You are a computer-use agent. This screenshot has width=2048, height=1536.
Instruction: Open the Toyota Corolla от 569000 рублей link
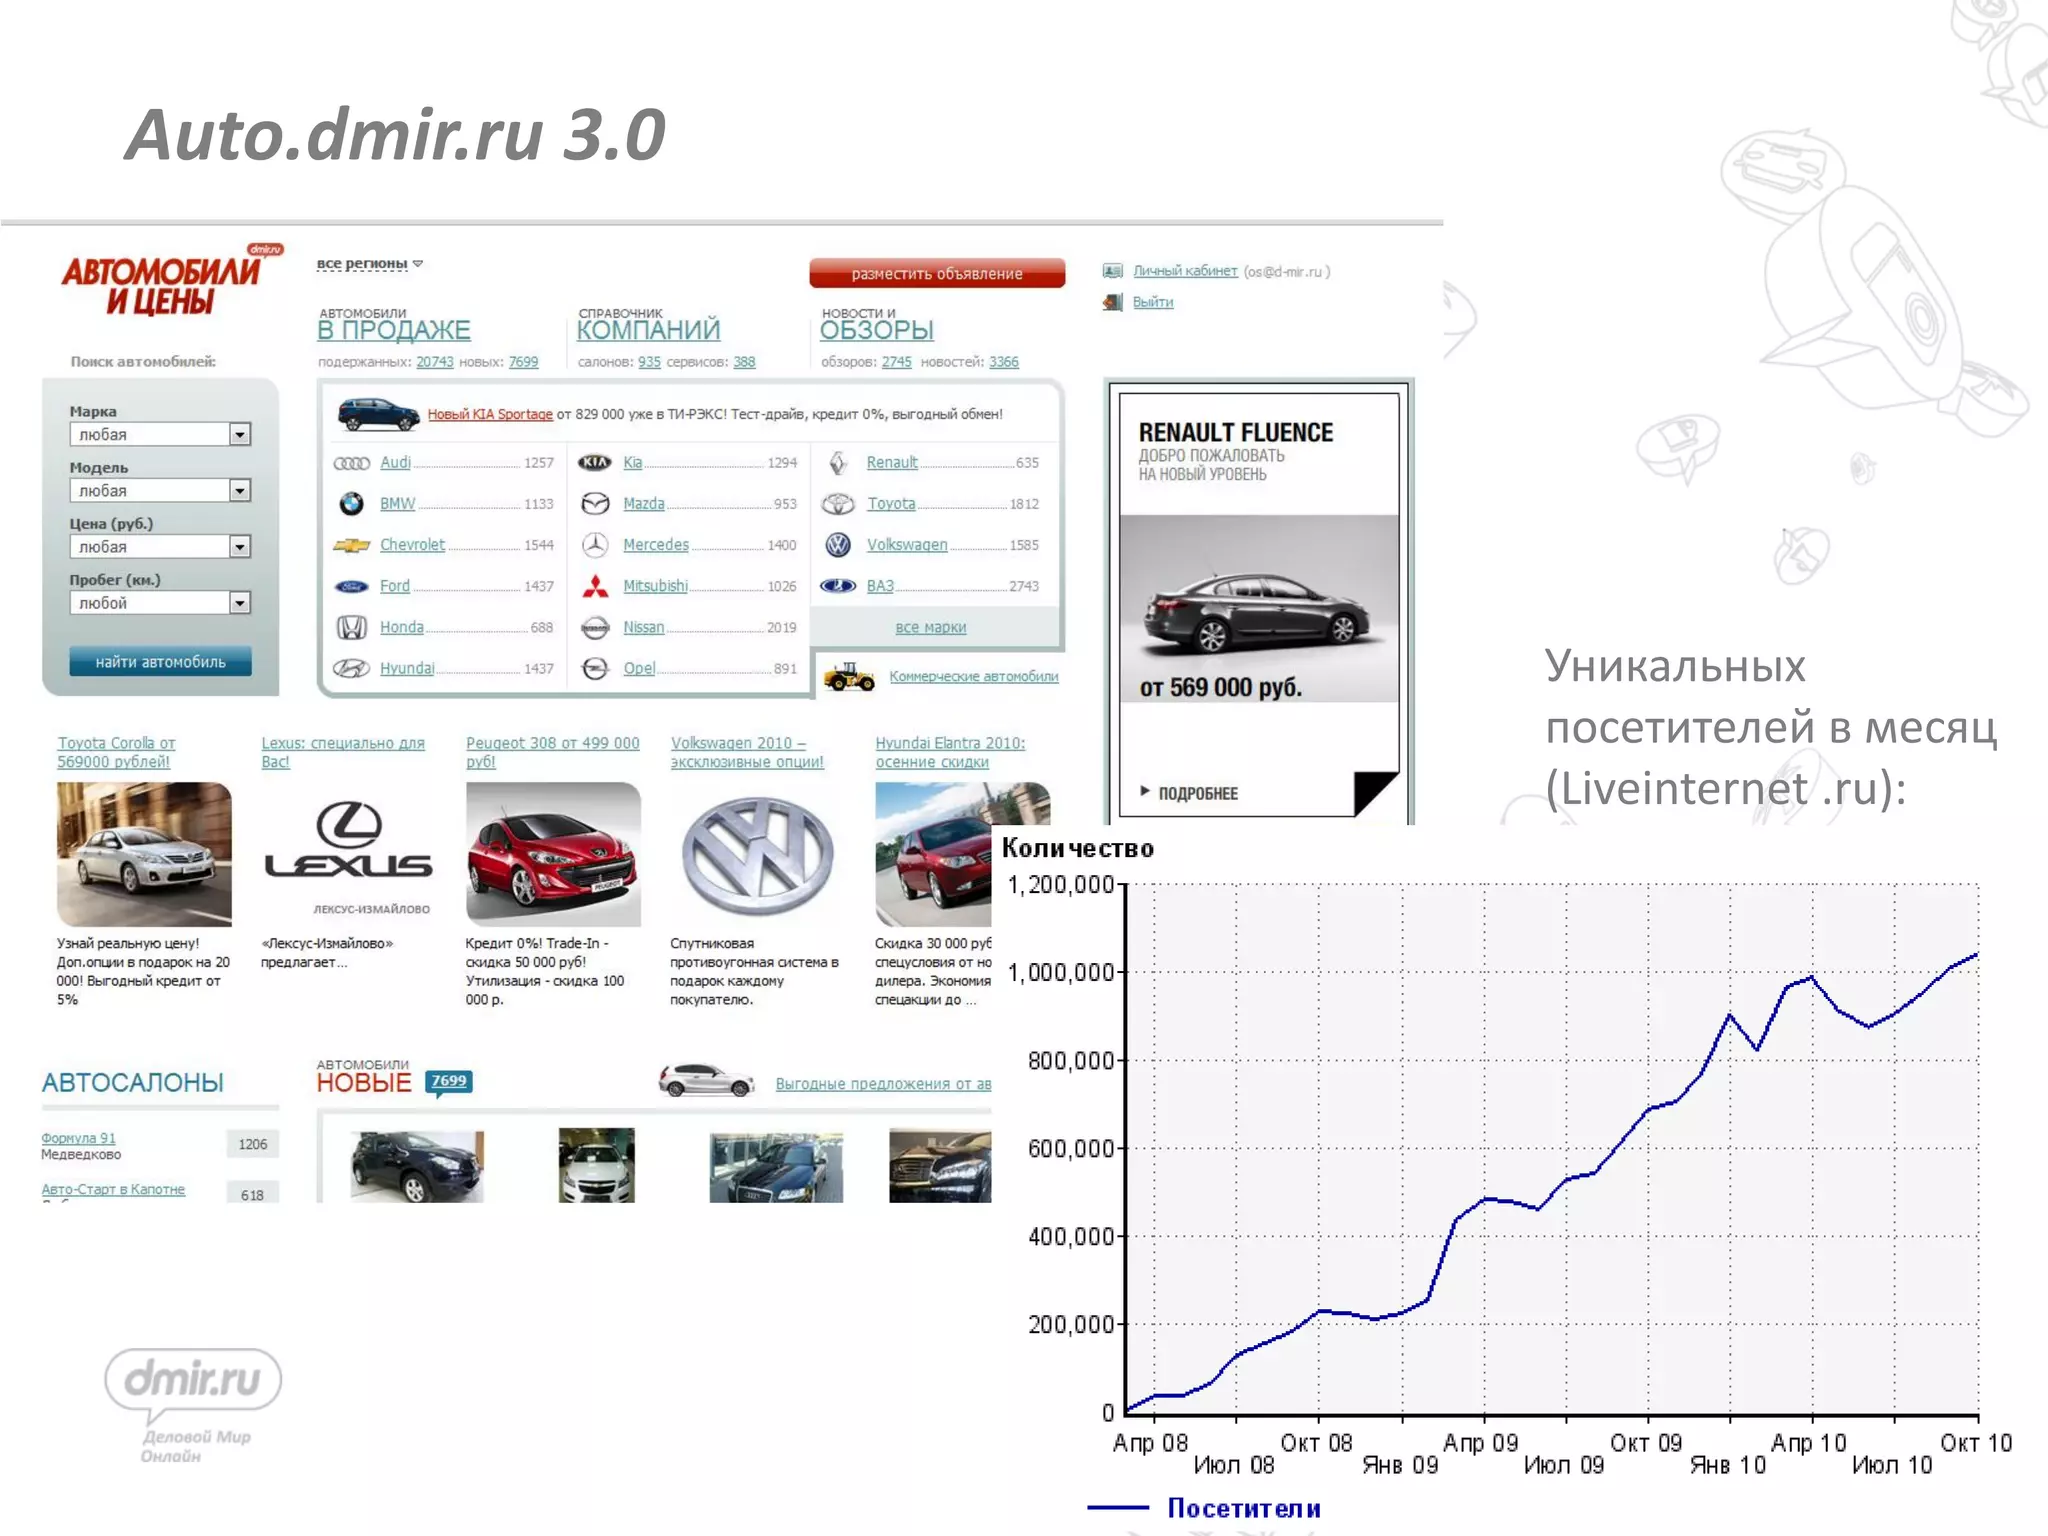coord(116,752)
